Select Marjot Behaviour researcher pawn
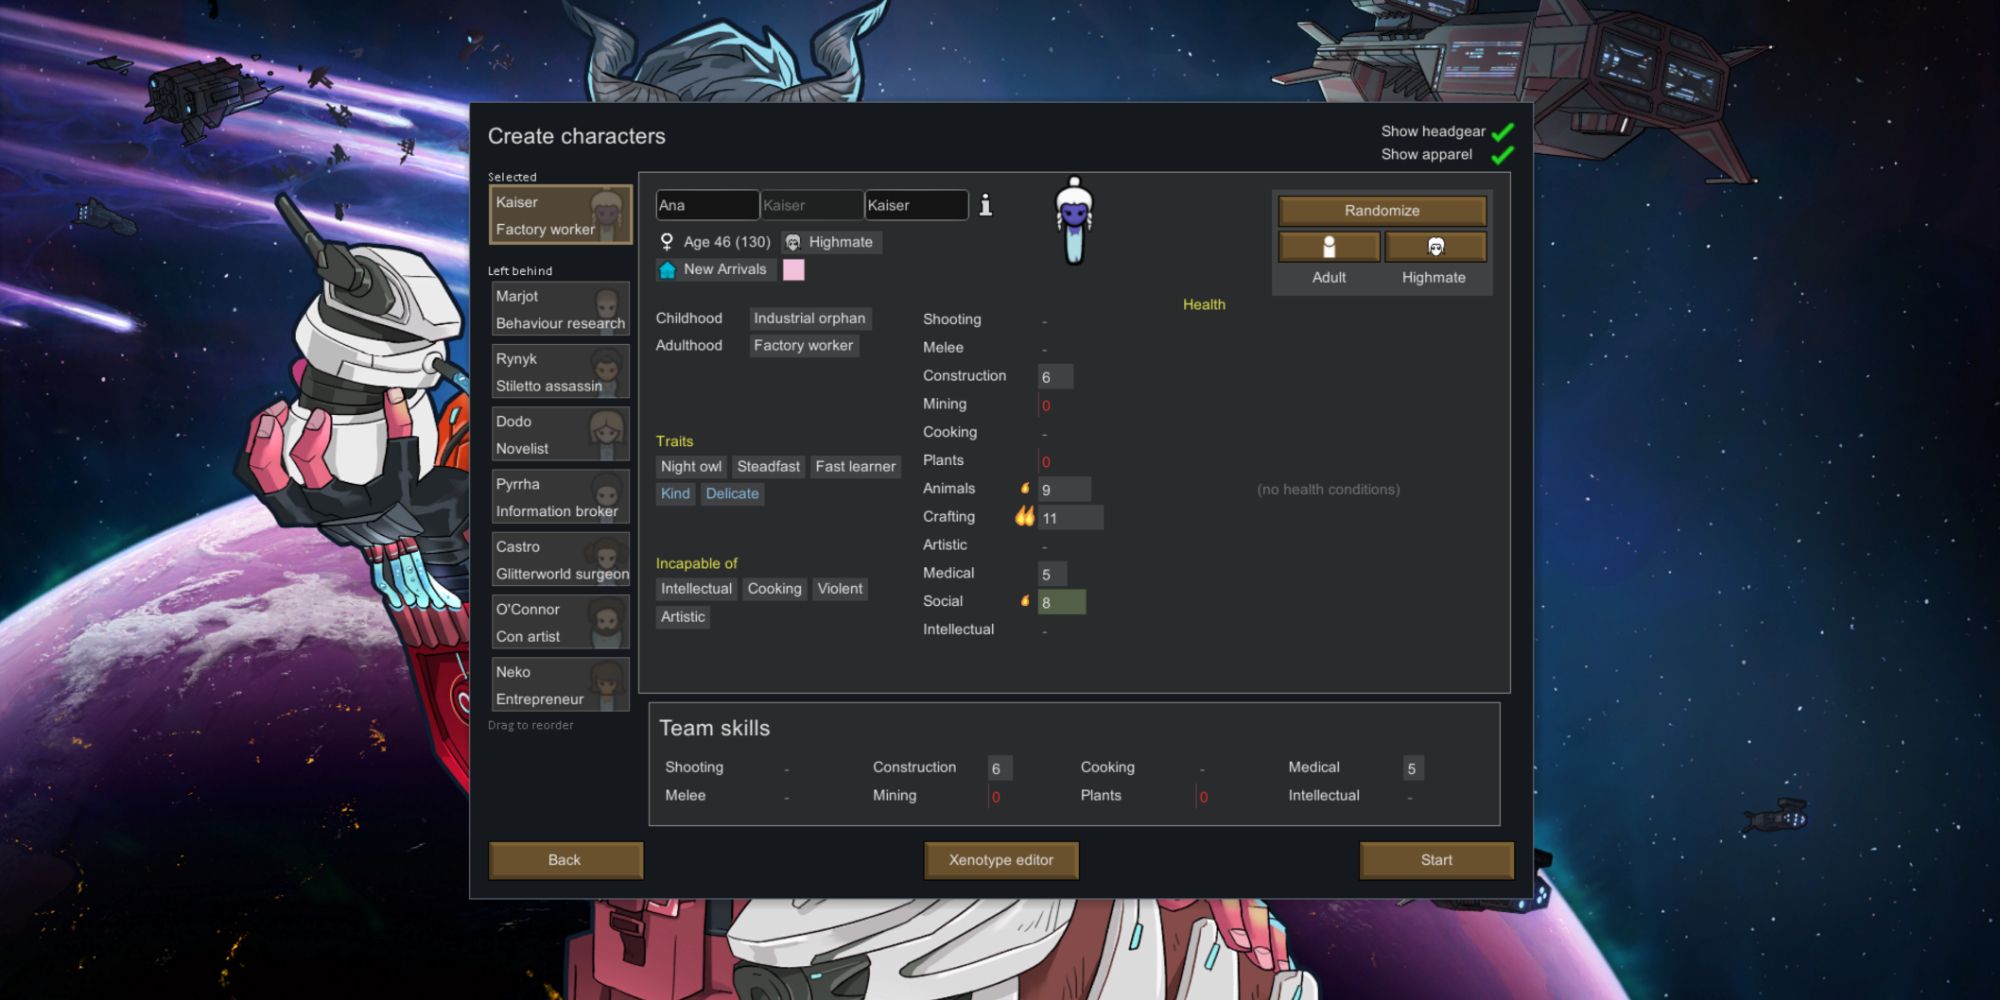The image size is (2000, 1000). [x=560, y=309]
